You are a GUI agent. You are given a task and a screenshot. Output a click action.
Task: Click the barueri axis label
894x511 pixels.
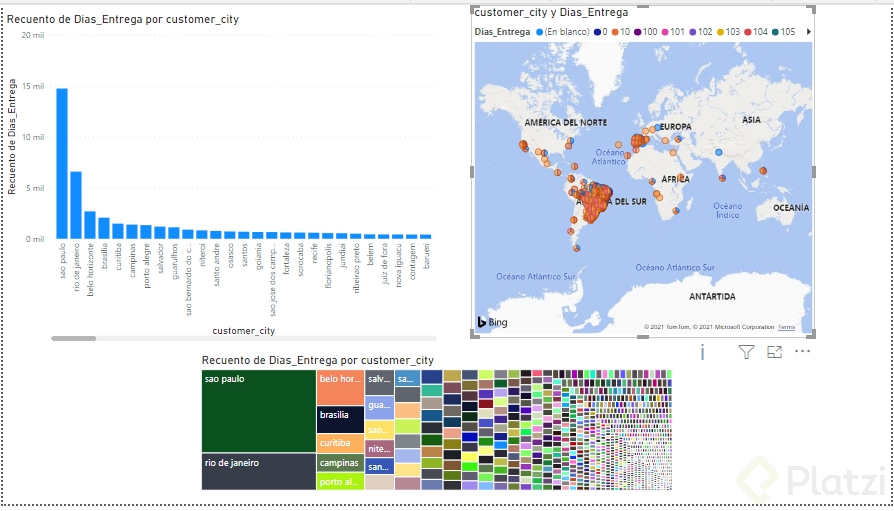click(426, 257)
